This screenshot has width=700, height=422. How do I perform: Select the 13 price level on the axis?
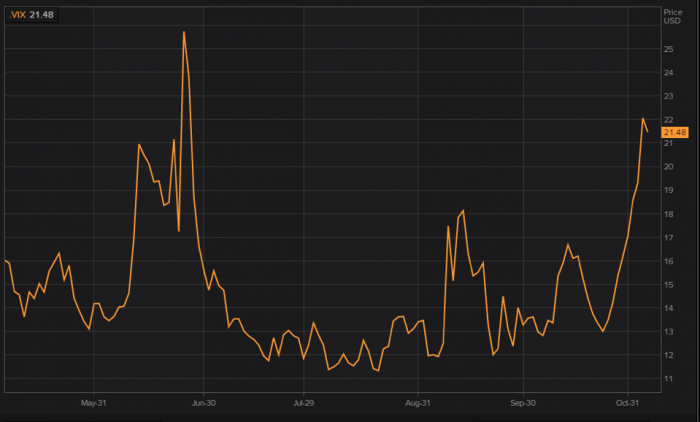point(667,332)
